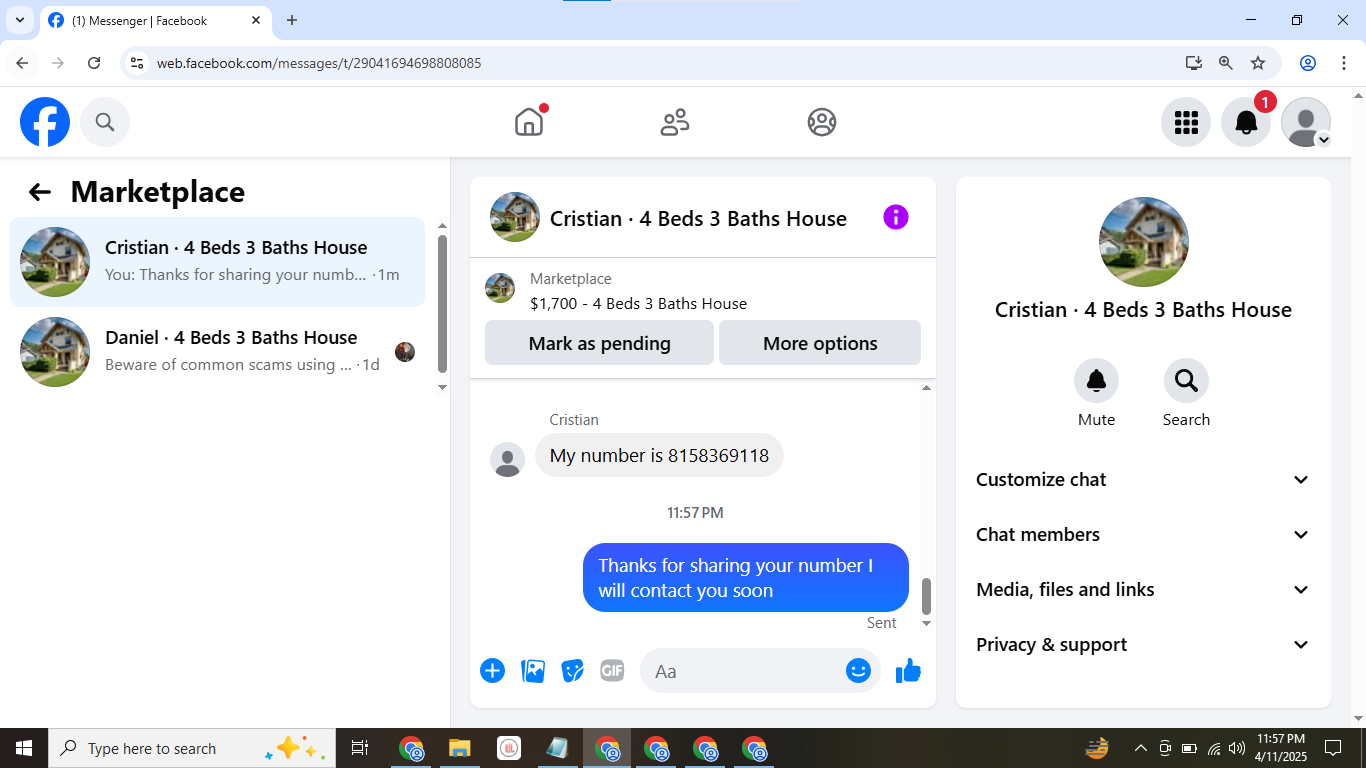1366x768 pixels.
Task: Open File Explorer from the taskbar
Action: 459,748
